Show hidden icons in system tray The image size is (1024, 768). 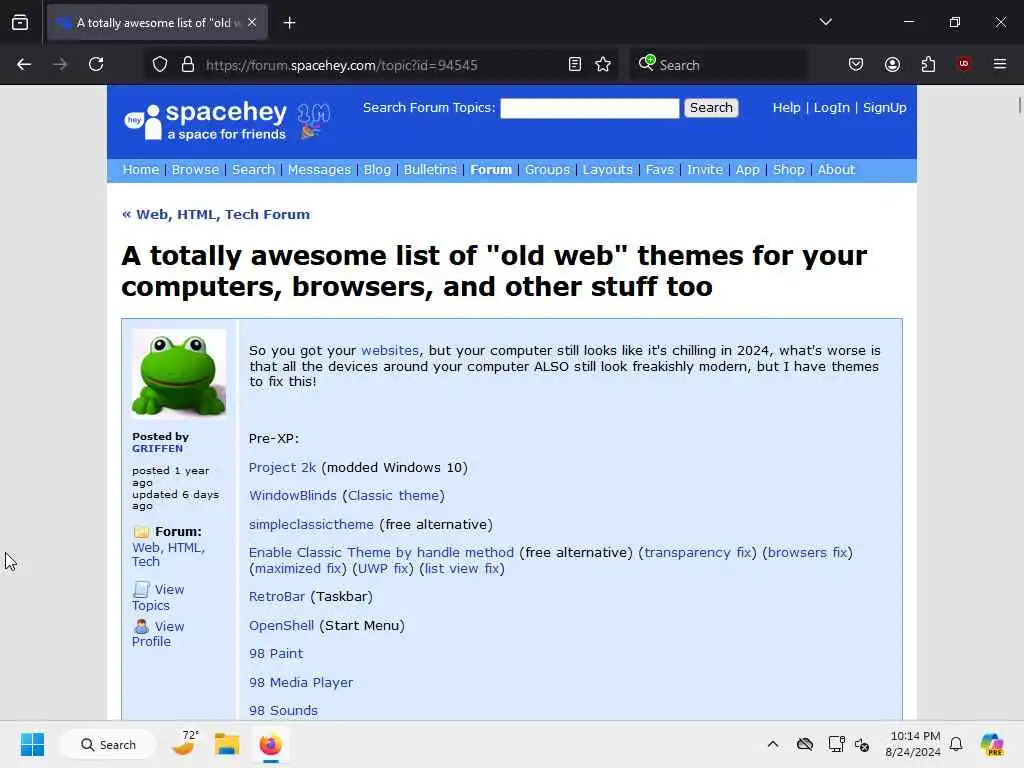773,744
